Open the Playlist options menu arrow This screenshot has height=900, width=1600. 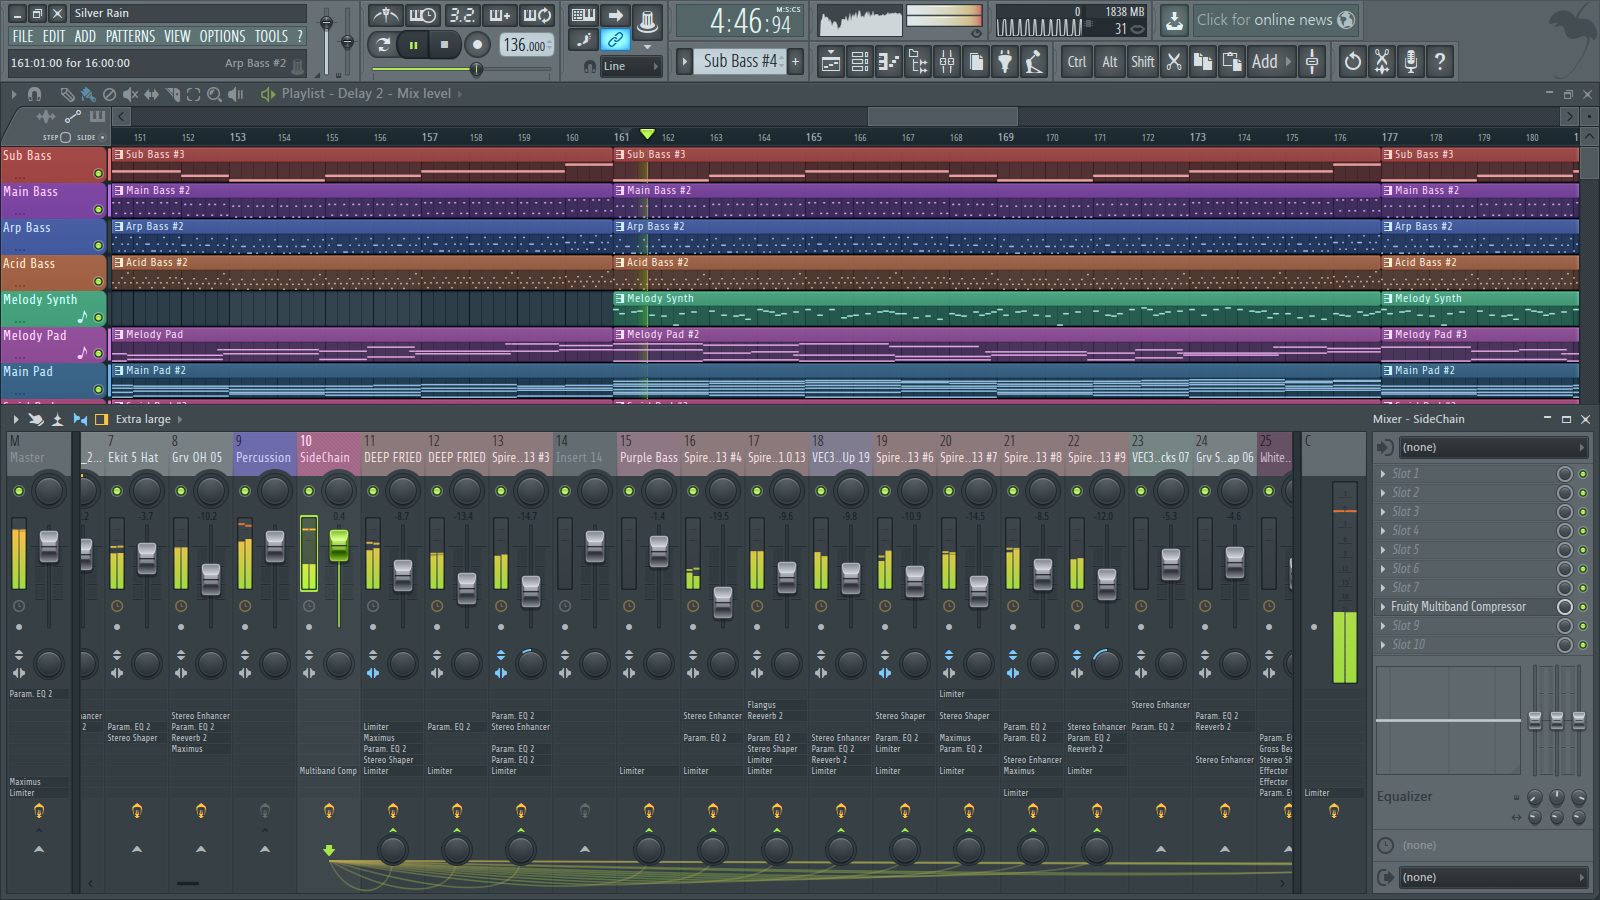click(14, 94)
